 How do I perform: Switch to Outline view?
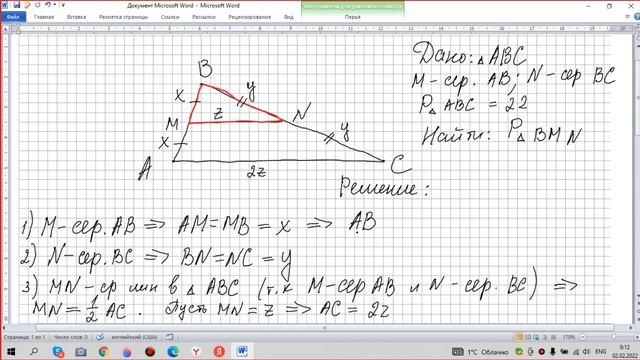[x=545, y=337]
